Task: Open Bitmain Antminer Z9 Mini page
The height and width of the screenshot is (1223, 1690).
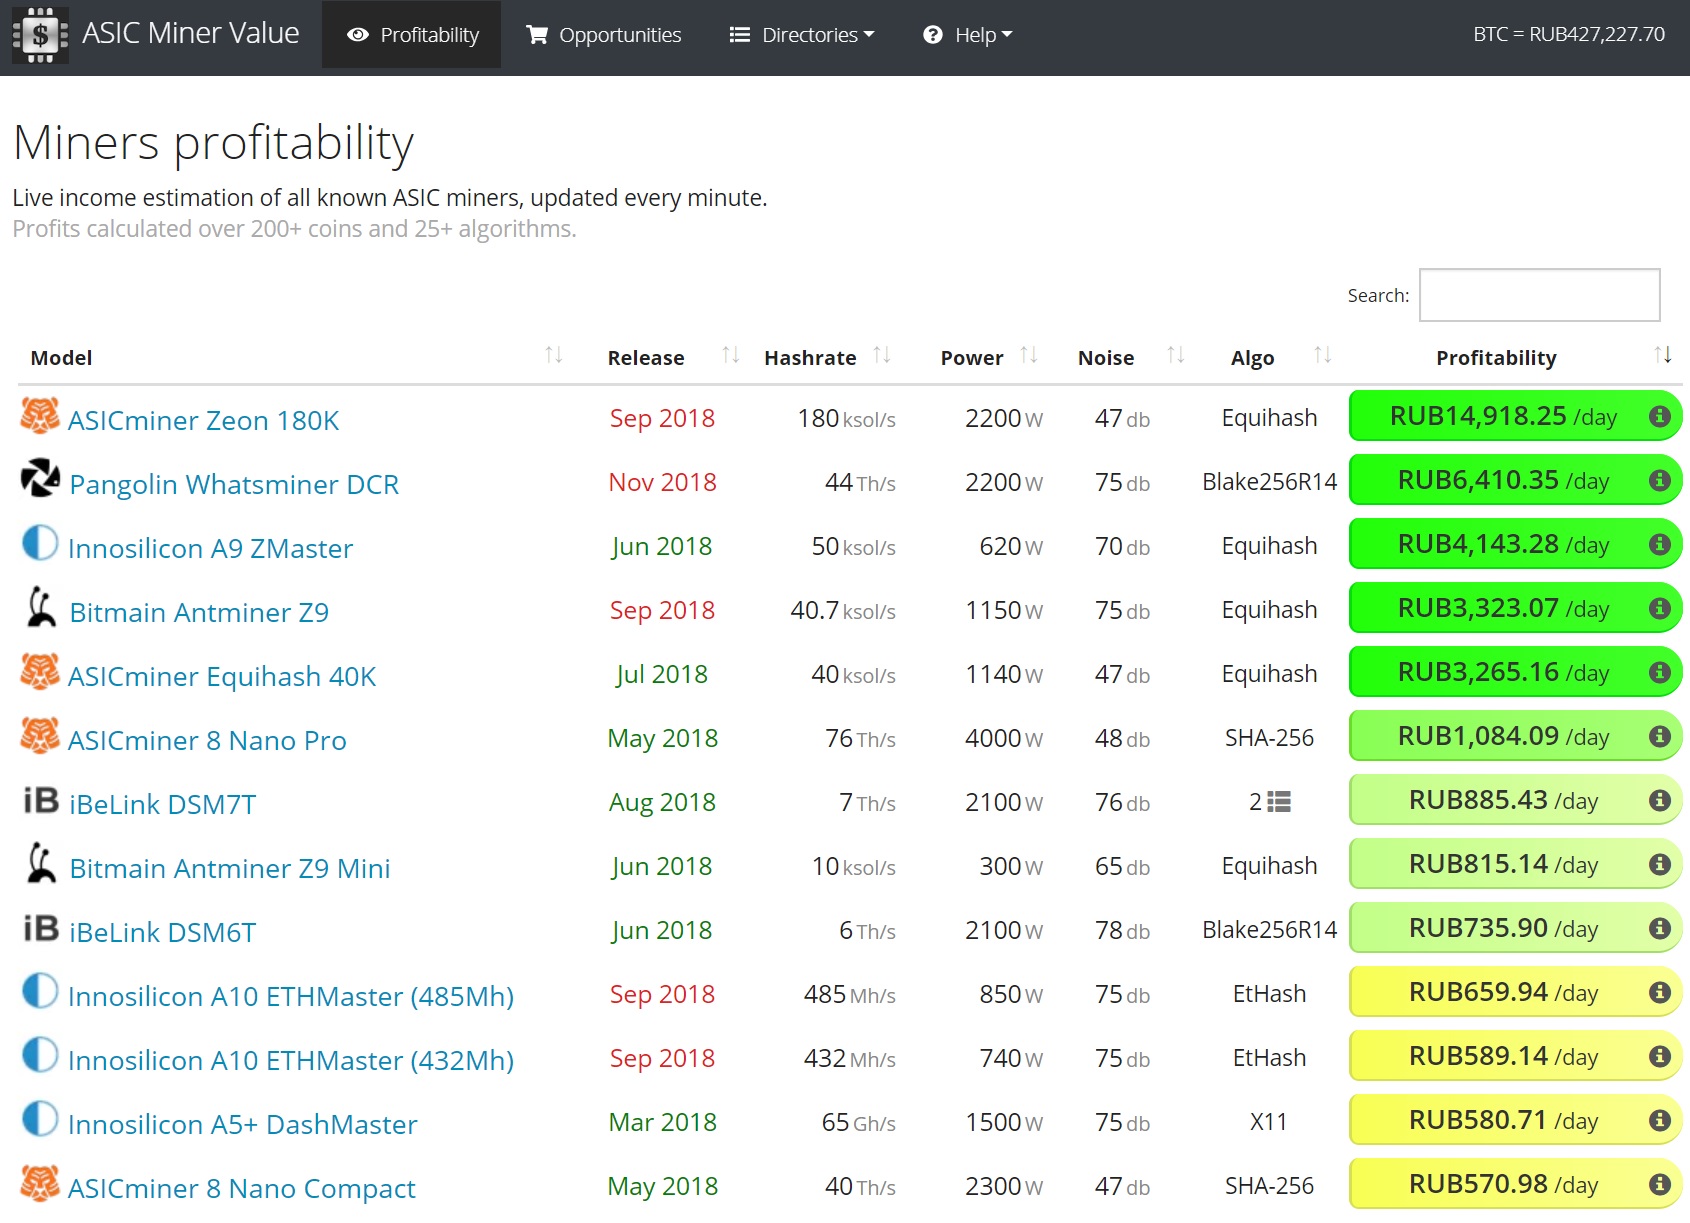Action: 230,868
